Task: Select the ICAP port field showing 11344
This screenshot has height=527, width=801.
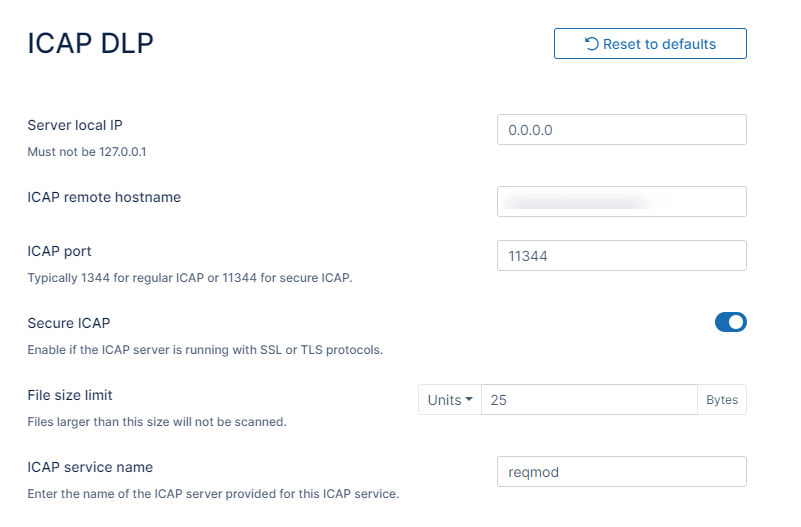Action: tap(621, 256)
